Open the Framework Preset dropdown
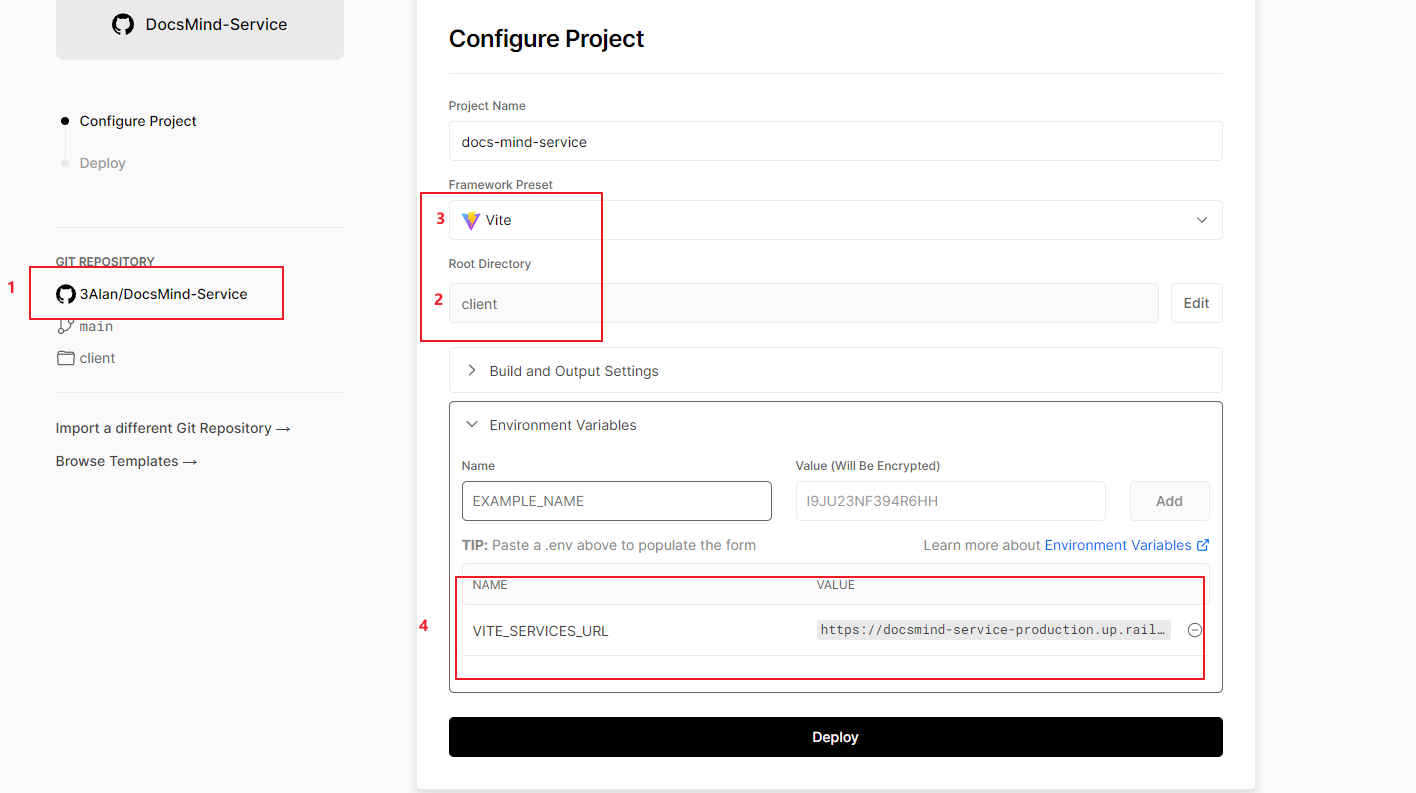1416x793 pixels. (835, 220)
